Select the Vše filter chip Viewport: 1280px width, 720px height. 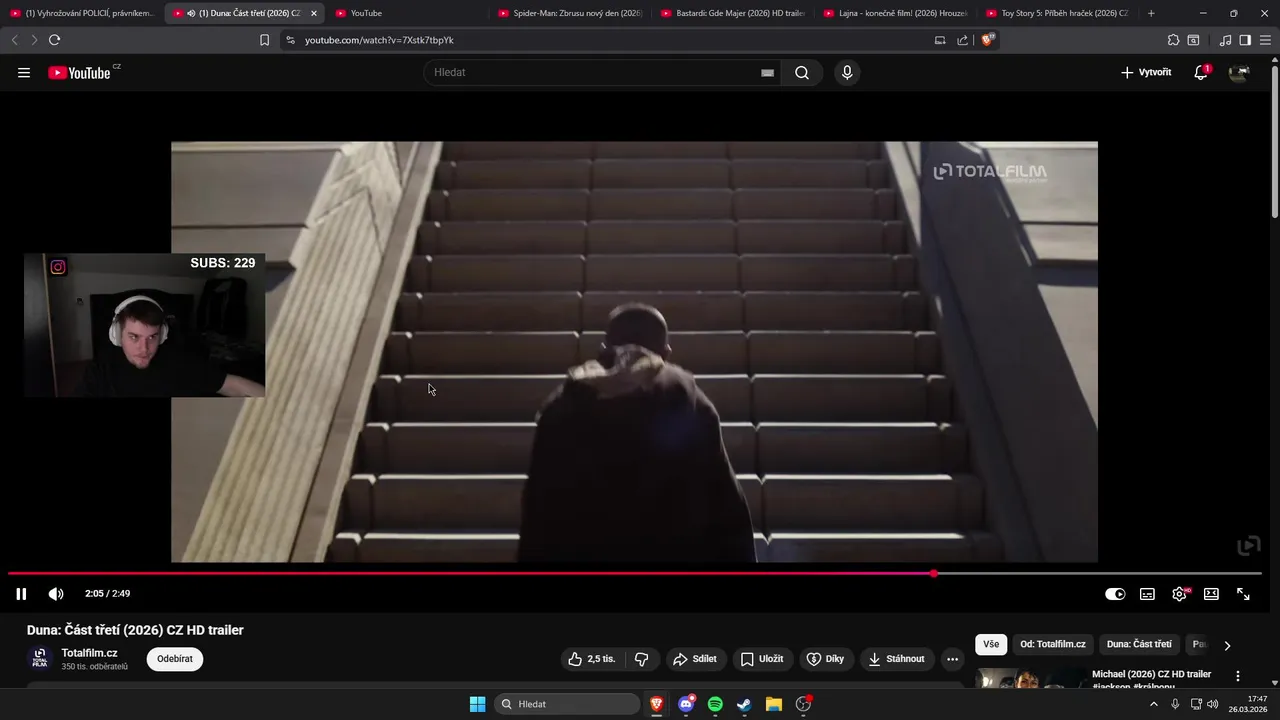point(991,645)
